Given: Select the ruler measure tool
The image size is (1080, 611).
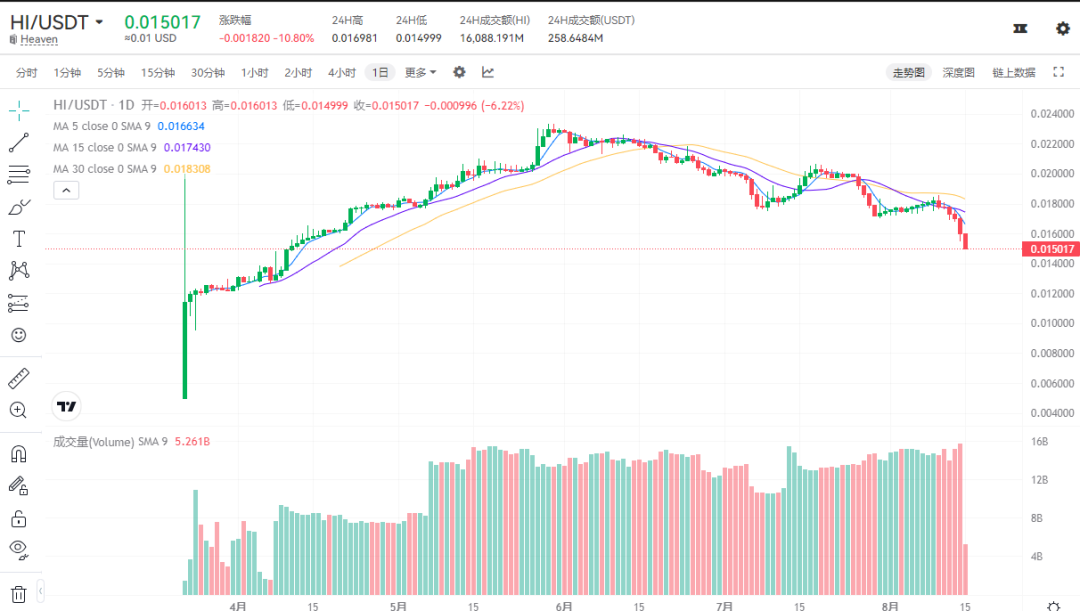Looking at the screenshot, I should click(x=18, y=378).
